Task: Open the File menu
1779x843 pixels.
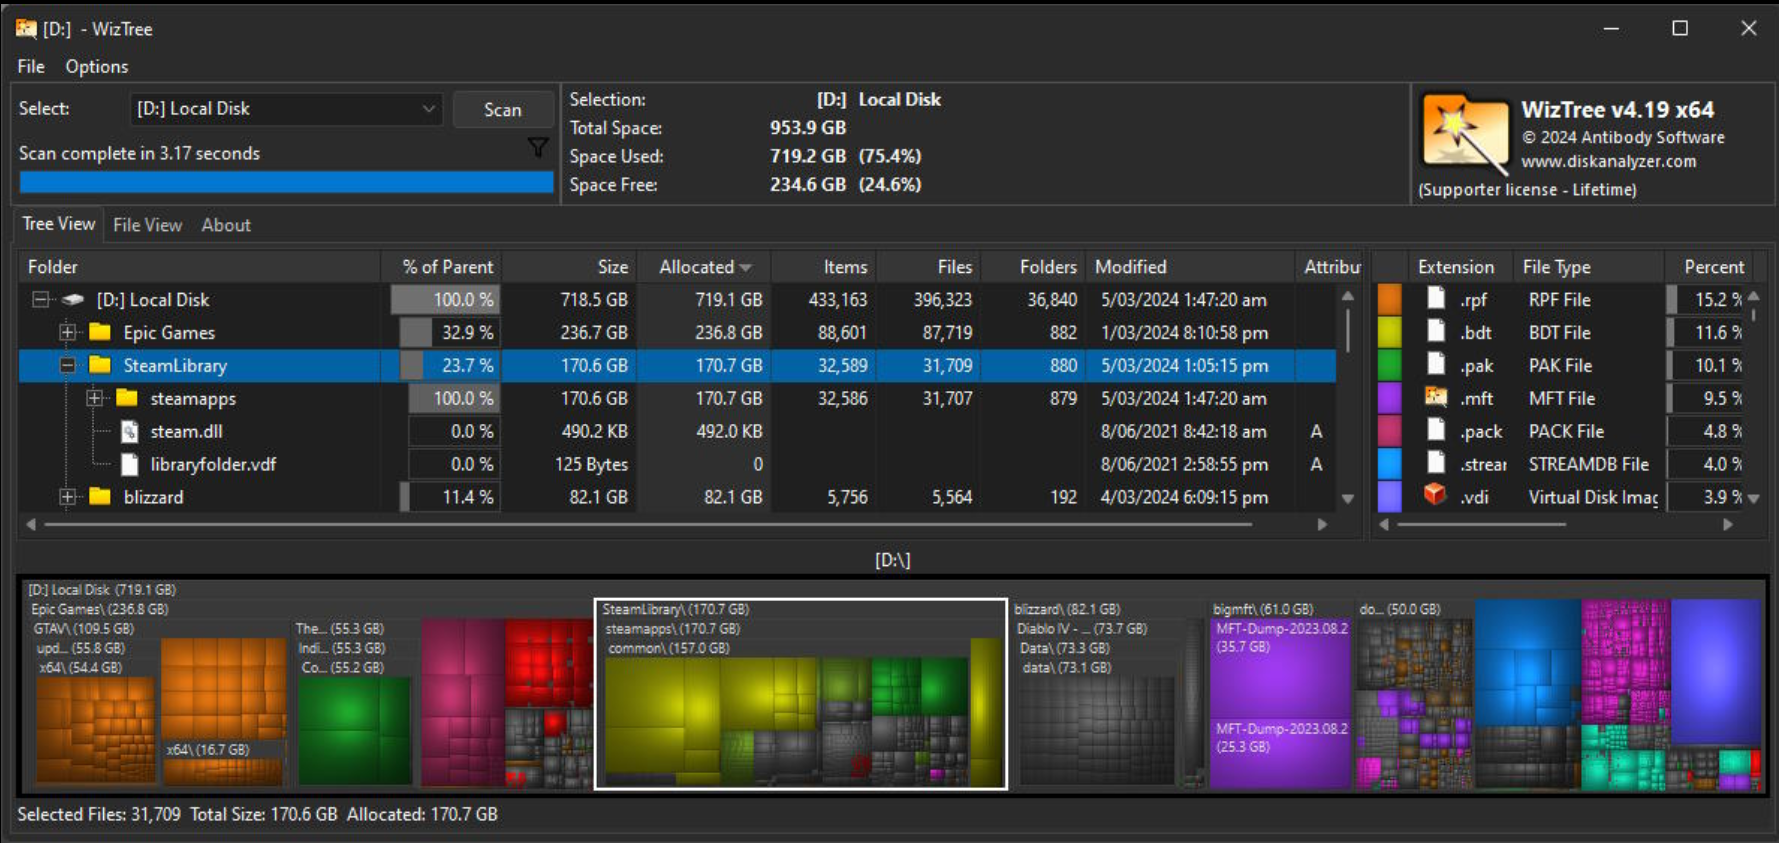Action: pos(31,67)
